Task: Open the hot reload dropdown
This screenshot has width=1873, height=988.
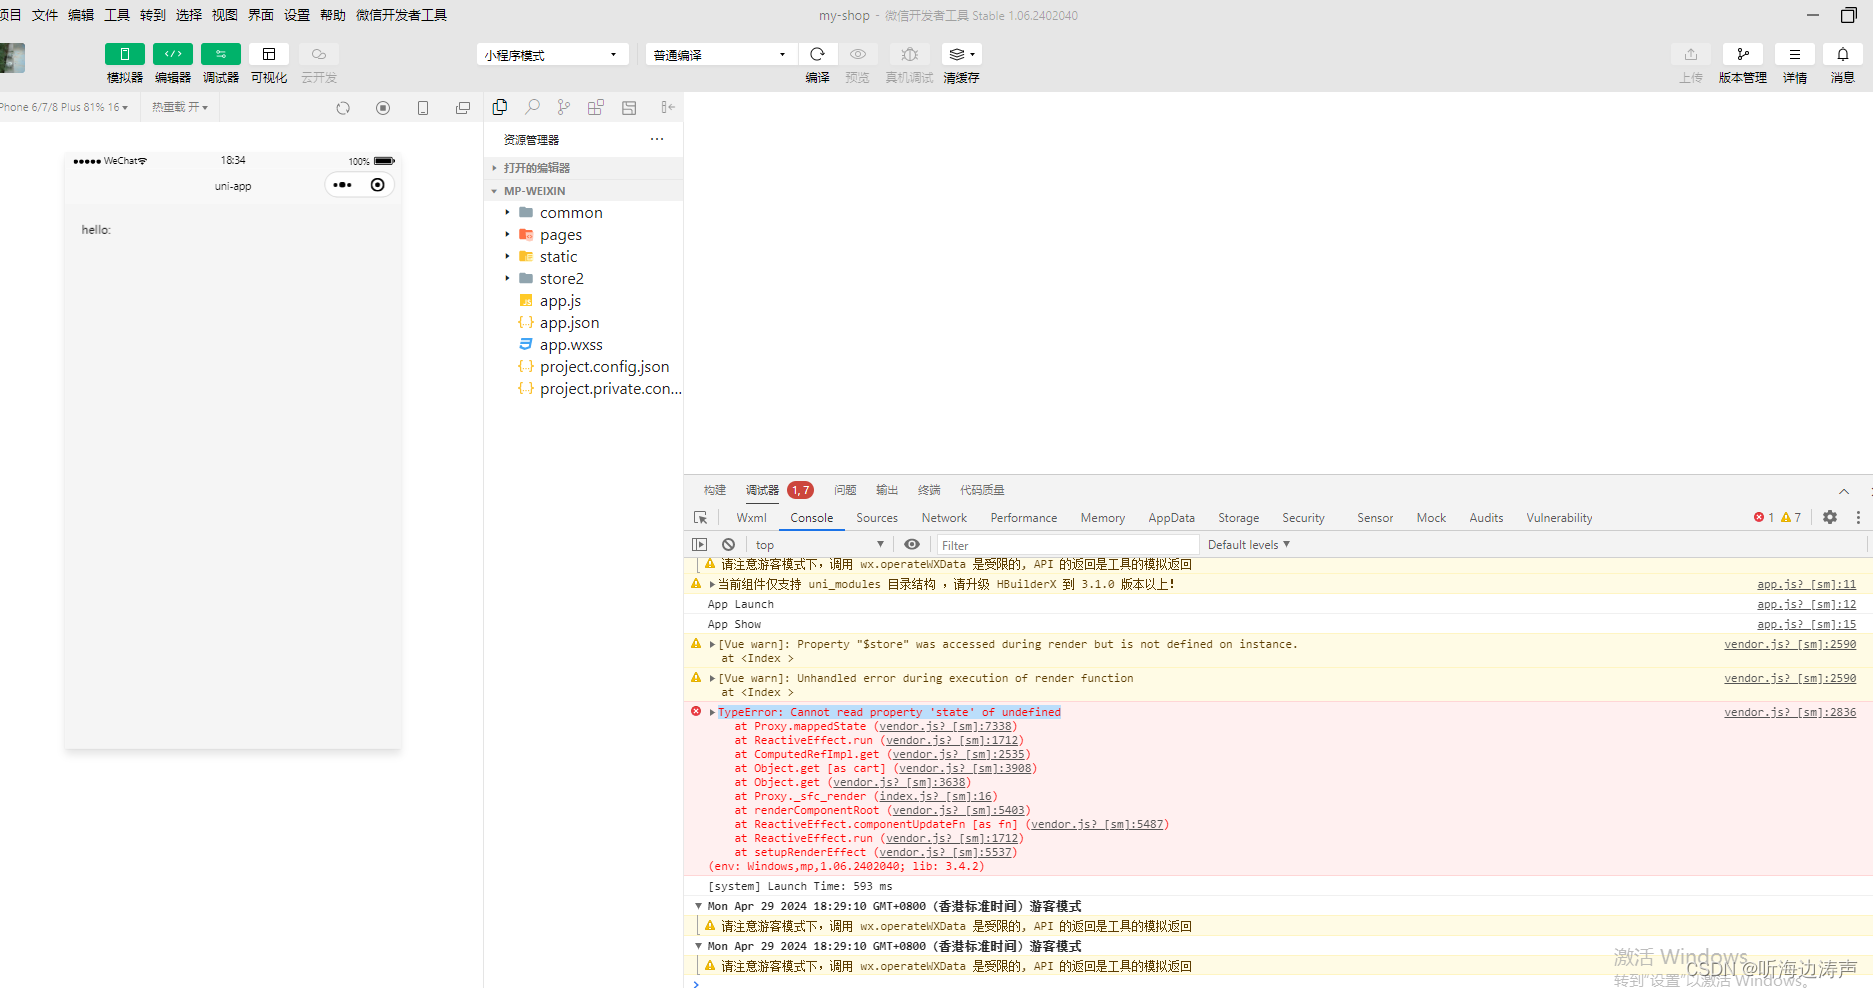Action: 180,107
